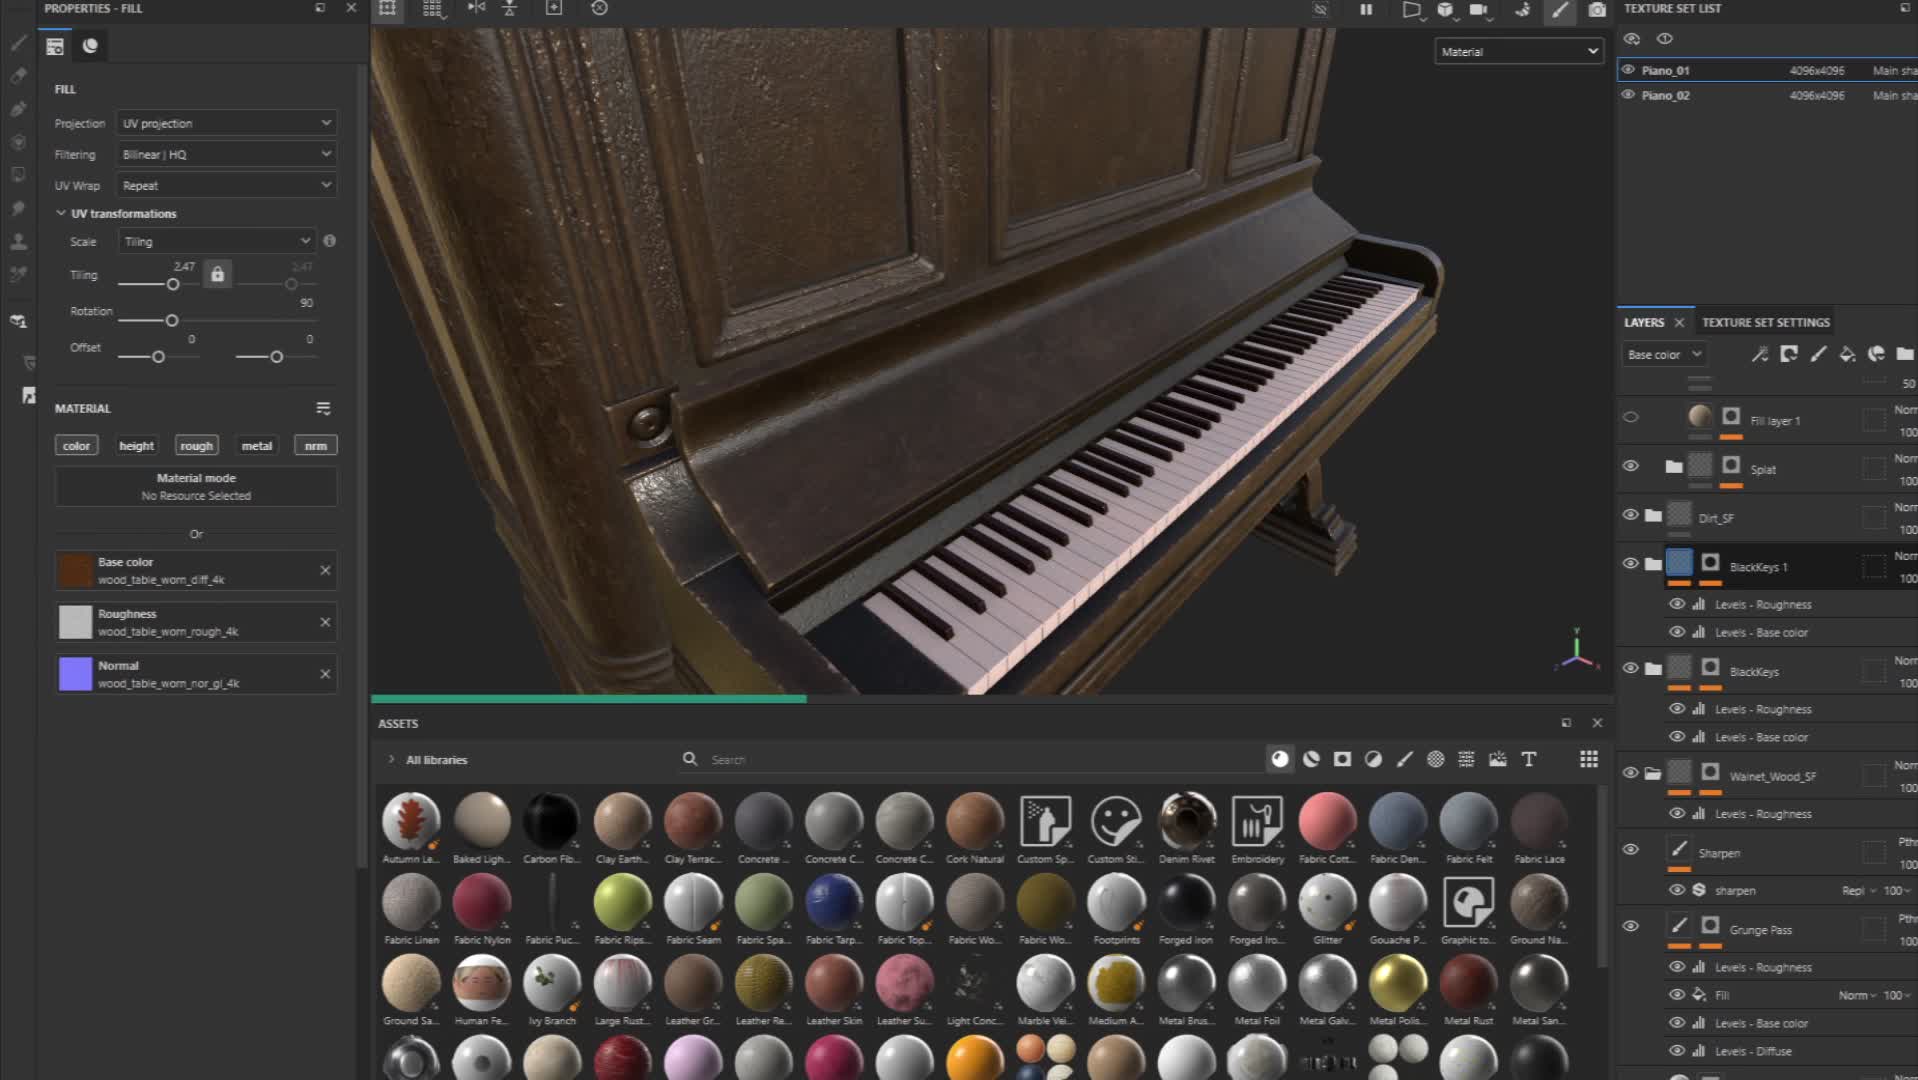Image resolution: width=1918 pixels, height=1080 pixels.
Task: Open the asset search magnifier in Assets panel
Action: 690,759
